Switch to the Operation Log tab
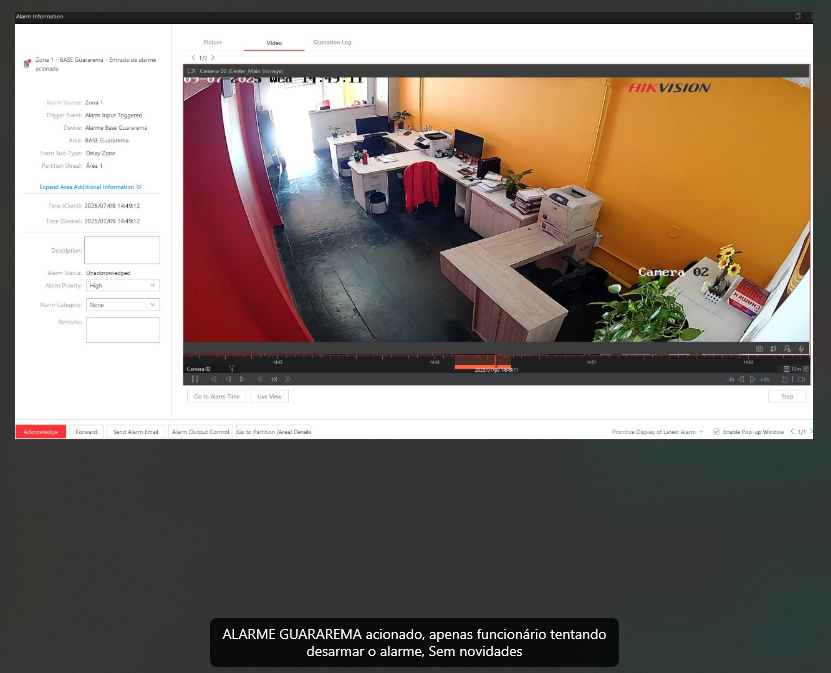Screen dimensions: 831x673 click(x=332, y=43)
